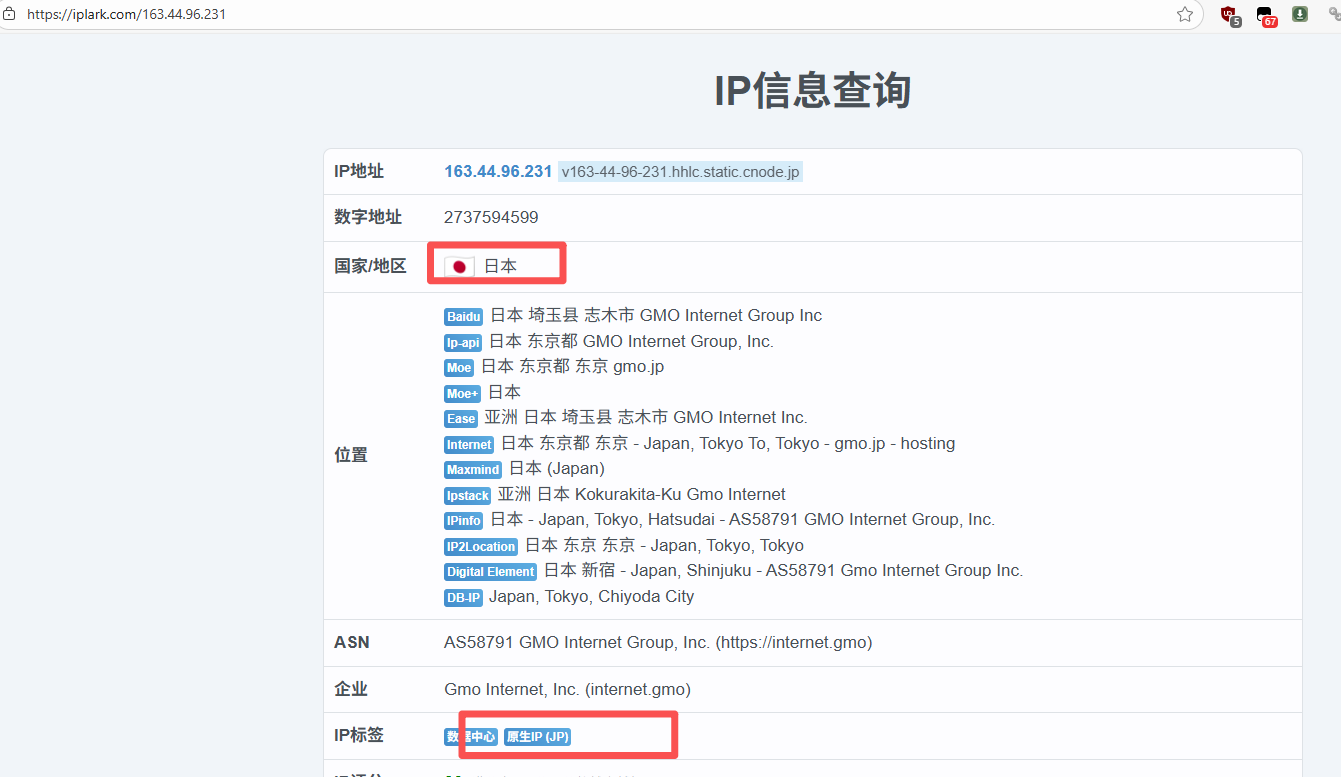This screenshot has height=777, width=1341.
Task: Click the hostname v163-44-96-231.hhlc.static.cnode.jp
Action: tap(680, 172)
